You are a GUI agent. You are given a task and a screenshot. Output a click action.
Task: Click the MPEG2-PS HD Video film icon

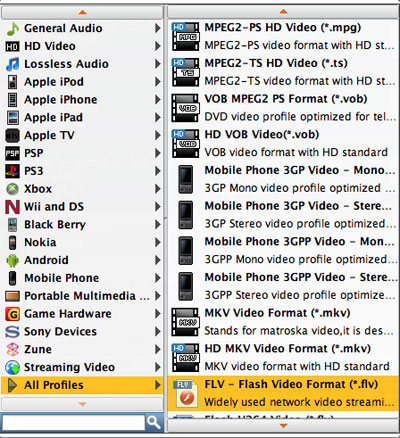tap(186, 36)
